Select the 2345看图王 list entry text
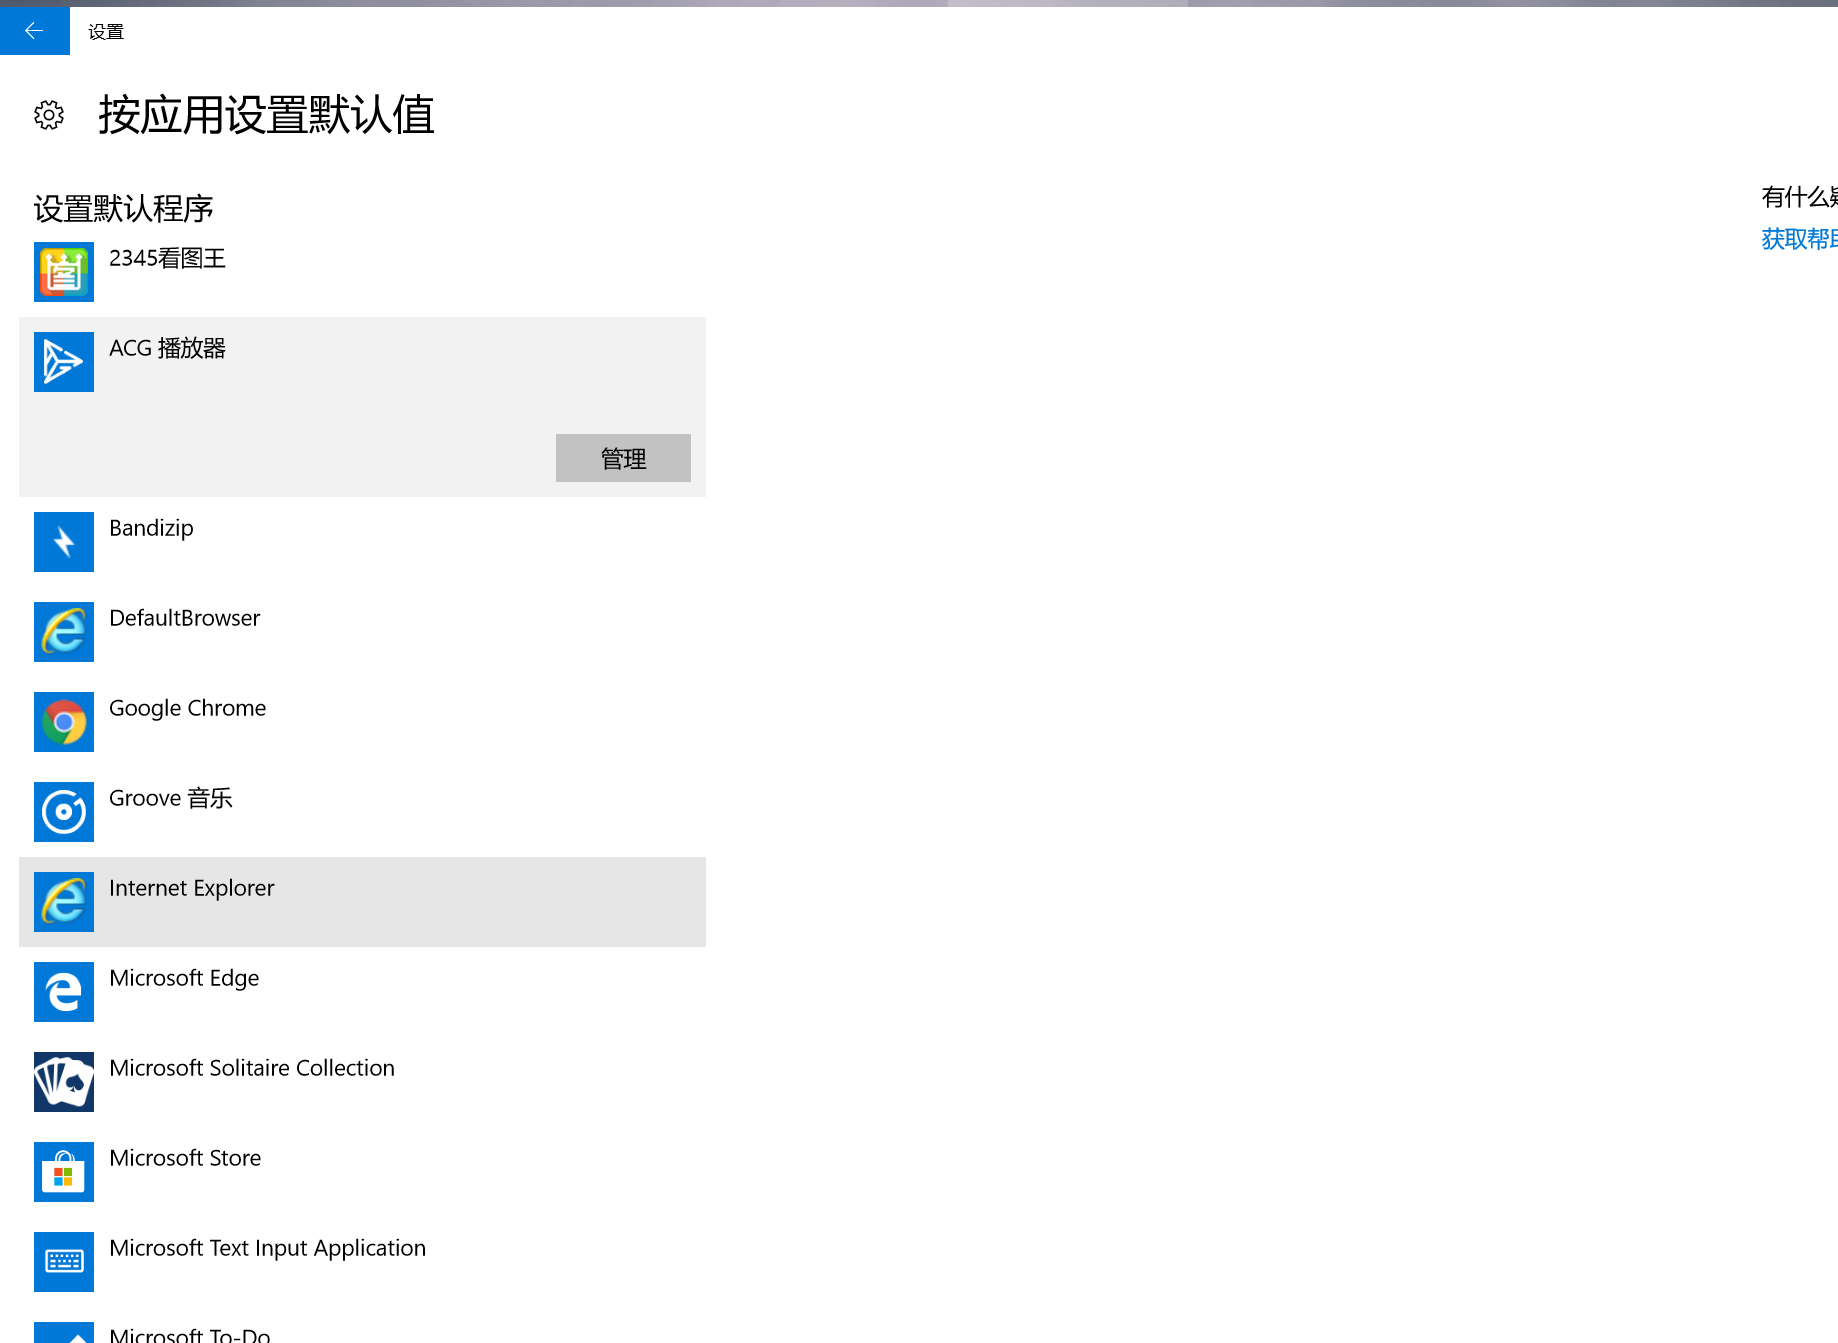This screenshot has width=1838, height=1343. coord(167,258)
